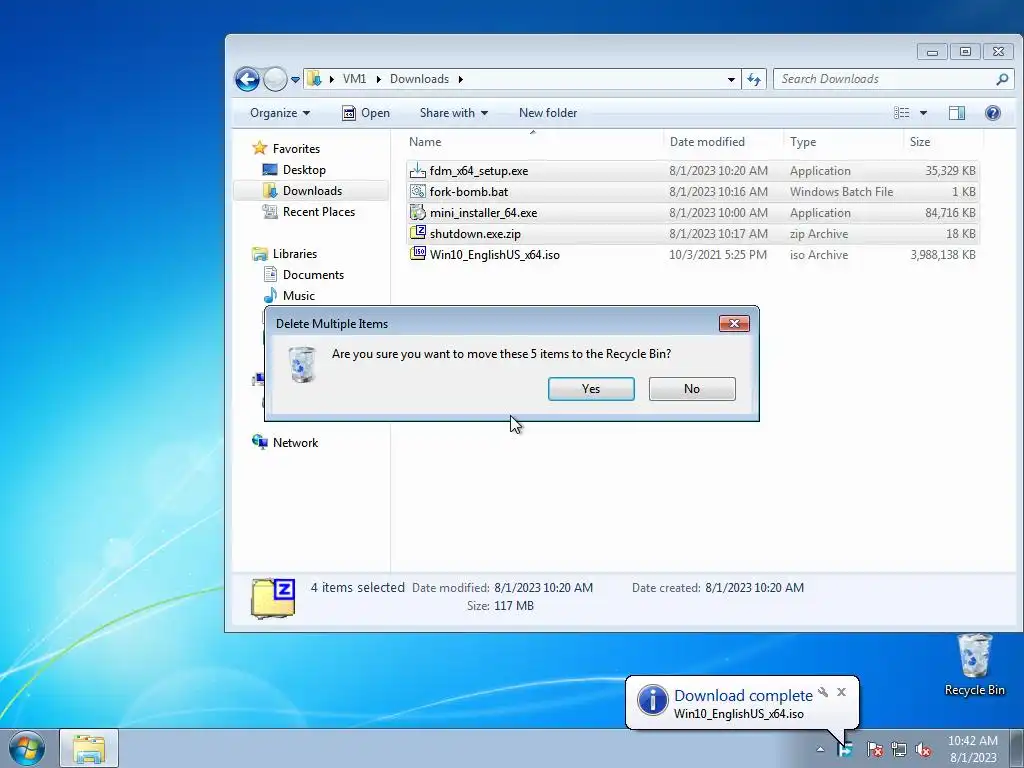
Task: Open address bar previous locations dropdown
Action: (x=731, y=80)
